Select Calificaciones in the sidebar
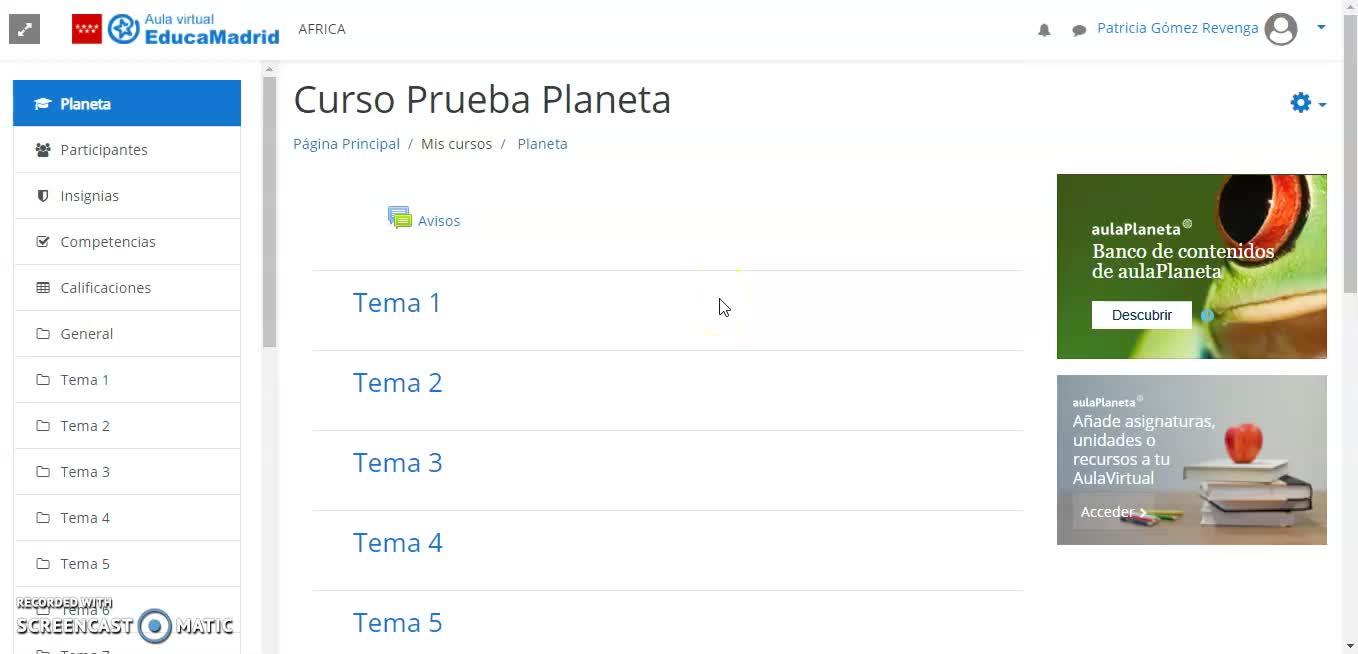Viewport: 1358px width, 654px height. tap(105, 288)
